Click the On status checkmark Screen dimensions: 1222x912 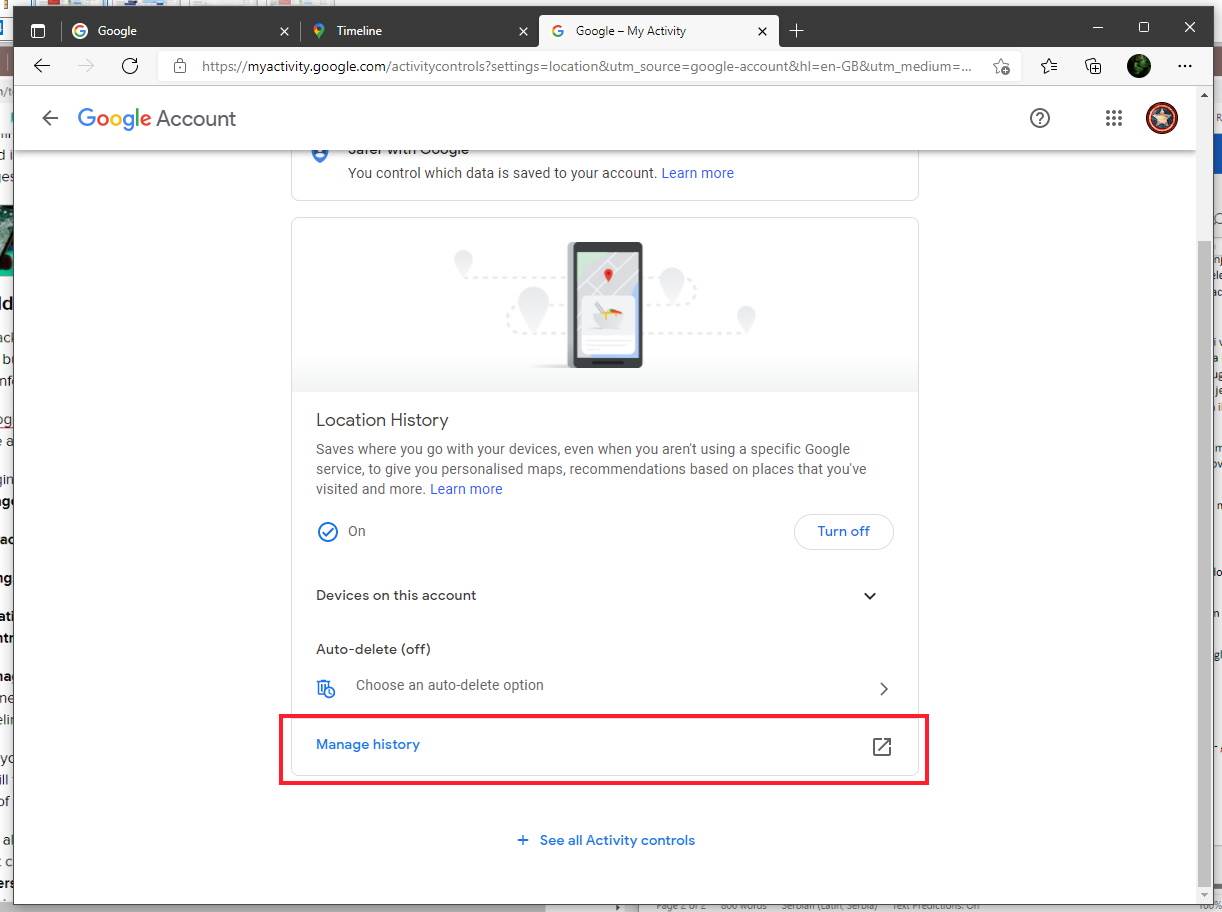click(328, 531)
